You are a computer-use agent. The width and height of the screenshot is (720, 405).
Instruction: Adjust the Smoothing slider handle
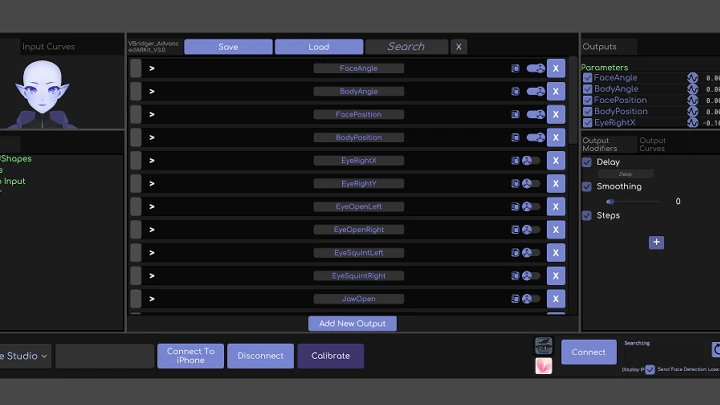pos(610,202)
